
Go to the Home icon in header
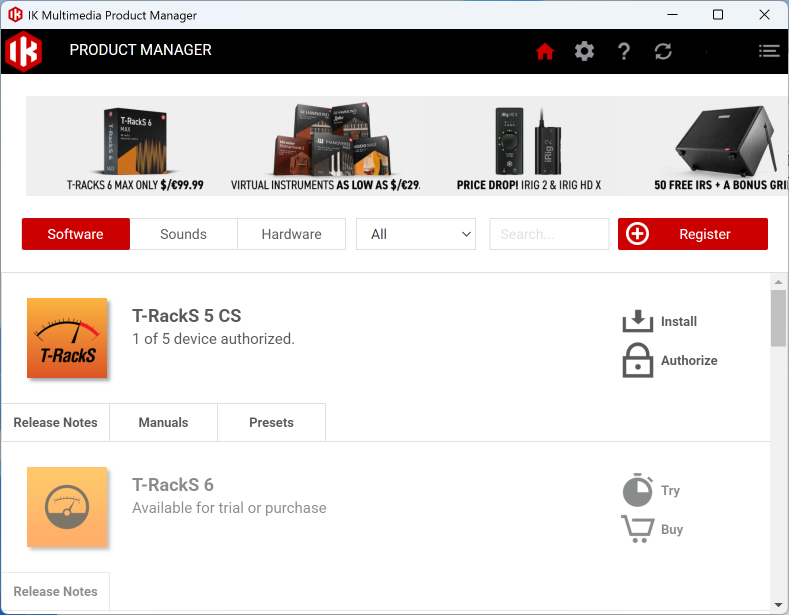click(544, 51)
